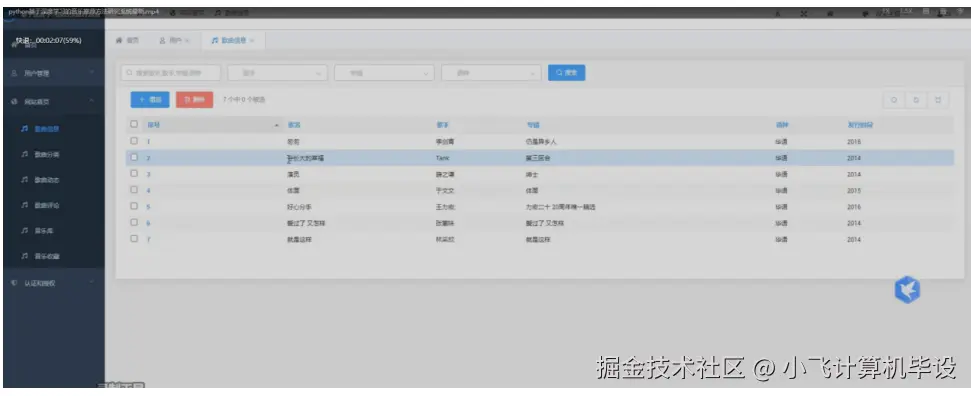Sort by the 歌手 column header
The width and height of the screenshot is (971, 396).
point(442,125)
